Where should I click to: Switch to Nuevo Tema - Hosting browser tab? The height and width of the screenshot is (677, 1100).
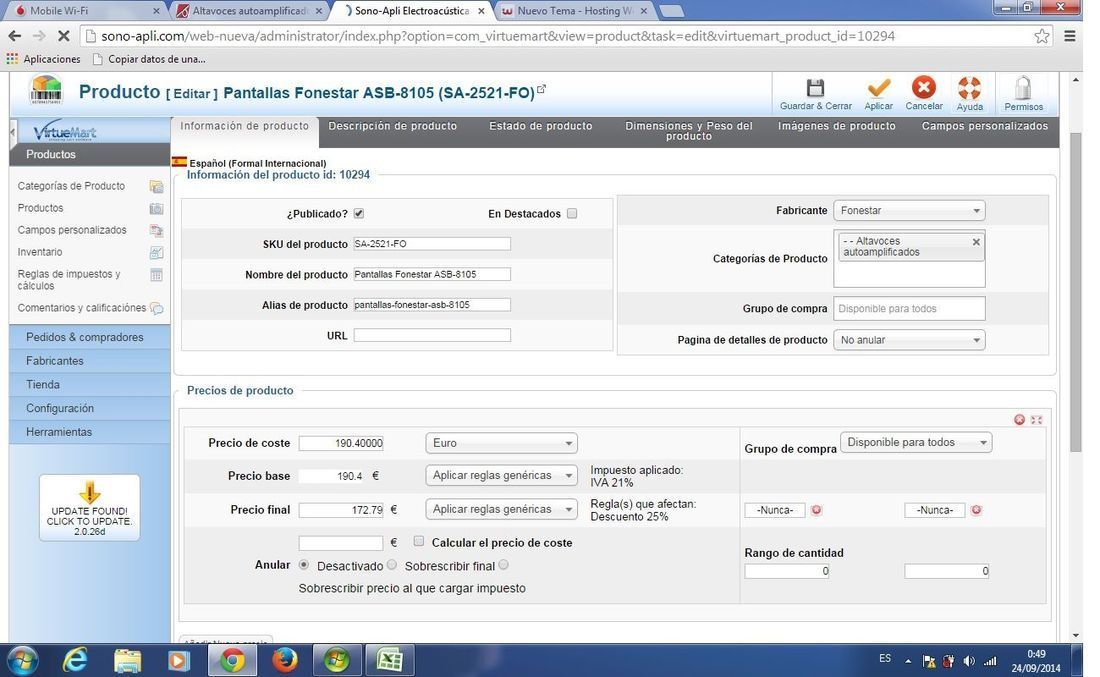point(575,11)
